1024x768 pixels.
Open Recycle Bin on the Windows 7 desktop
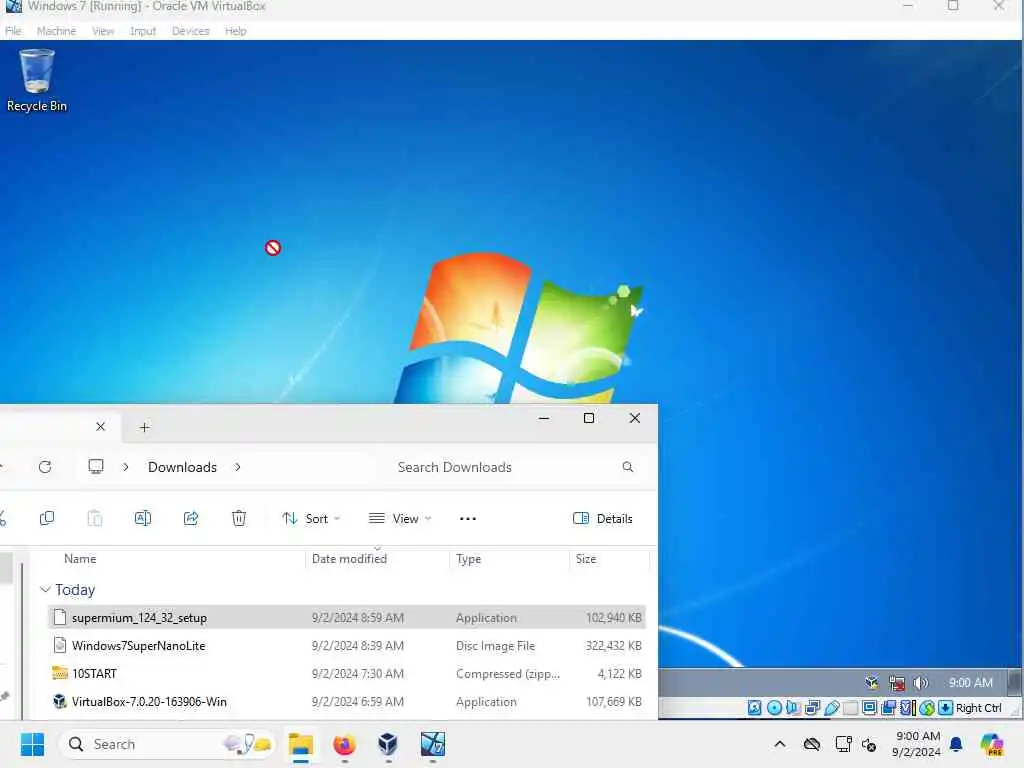click(37, 80)
